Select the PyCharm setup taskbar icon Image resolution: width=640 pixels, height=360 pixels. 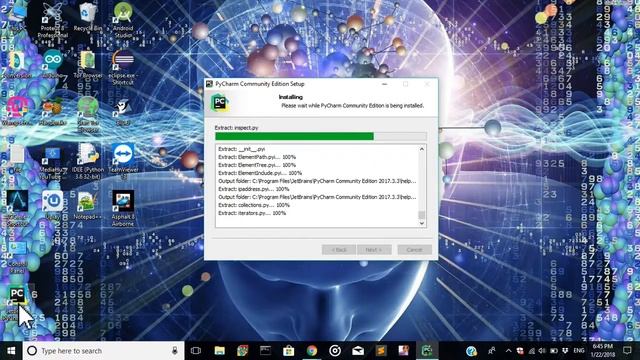[x=427, y=351]
